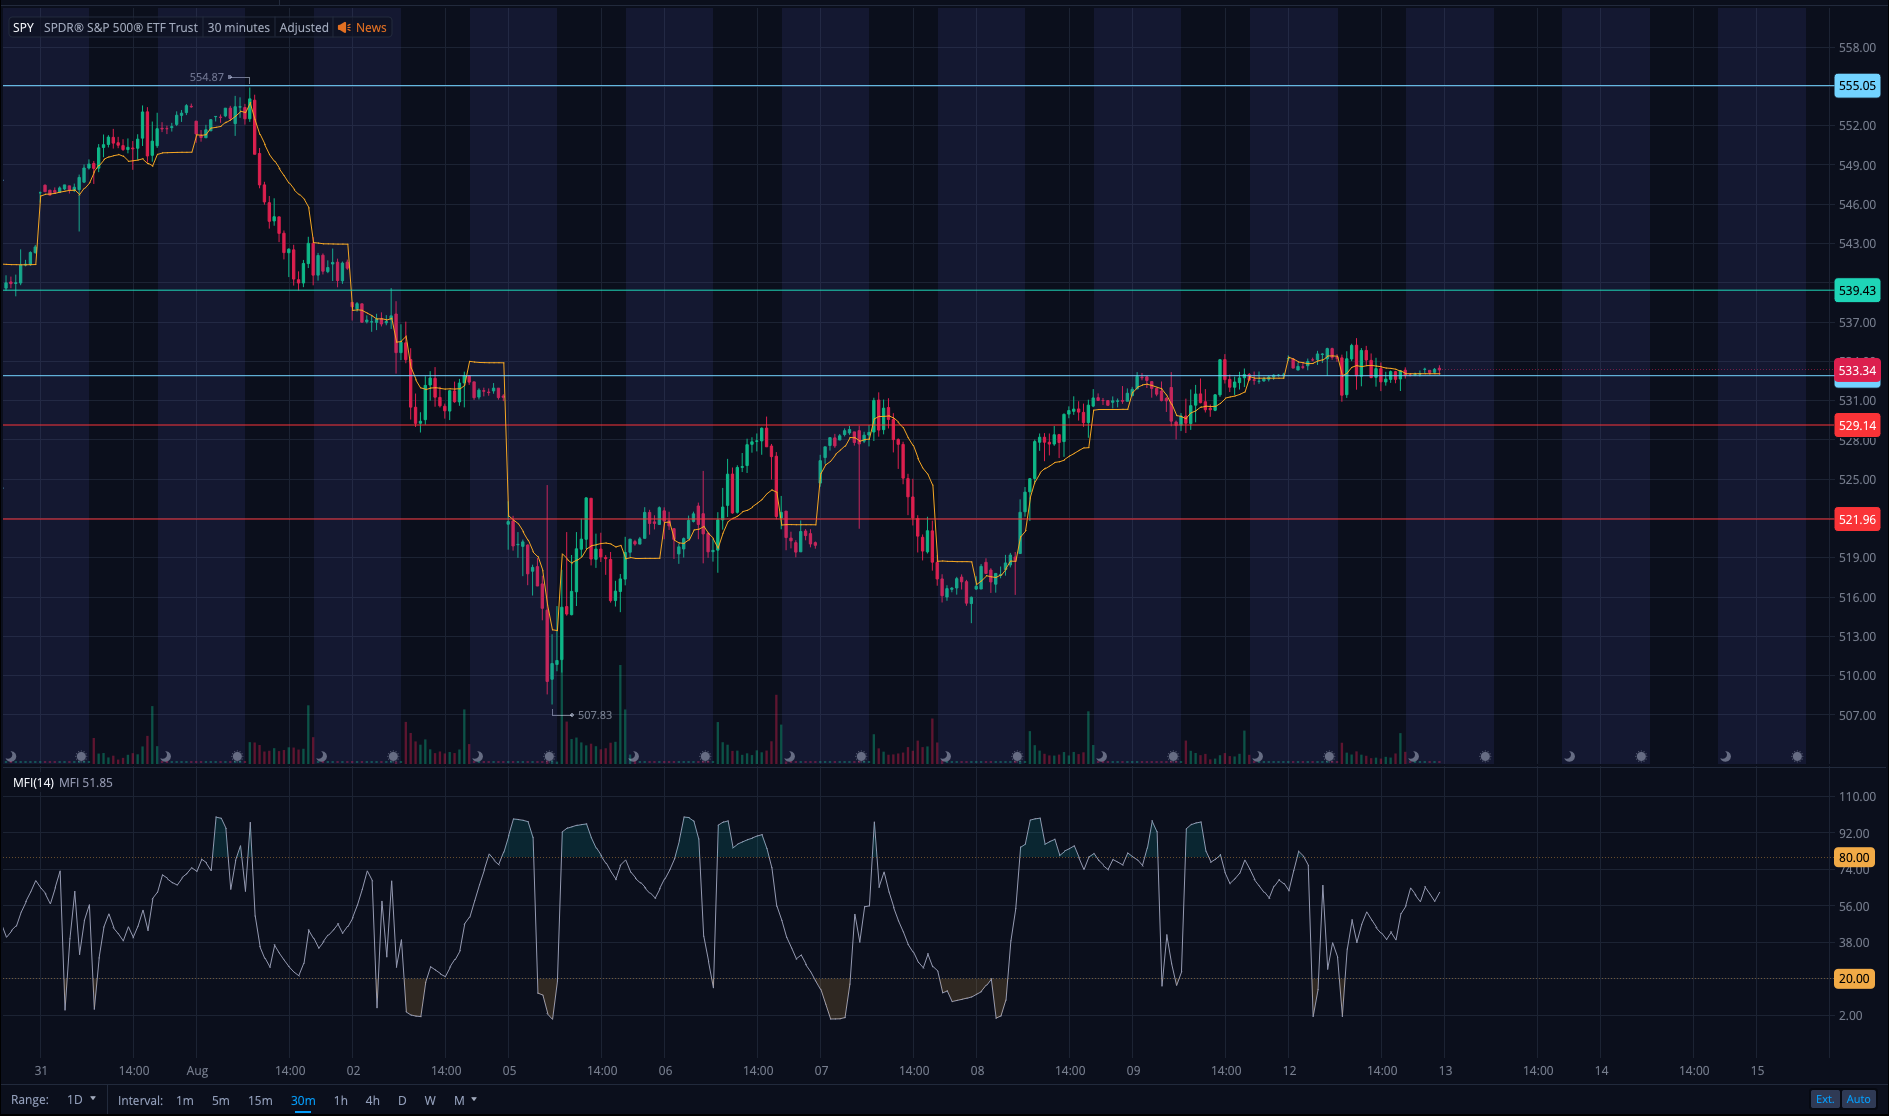Open the Range 1D dropdown
This screenshot has width=1889, height=1116.
coord(81,1099)
